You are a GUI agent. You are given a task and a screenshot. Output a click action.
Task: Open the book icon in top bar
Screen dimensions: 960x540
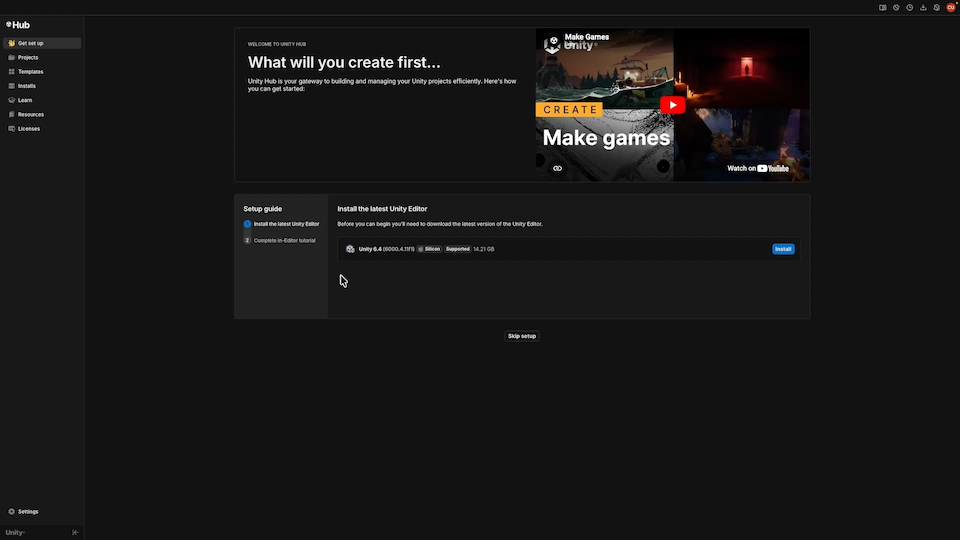point(882,7)
